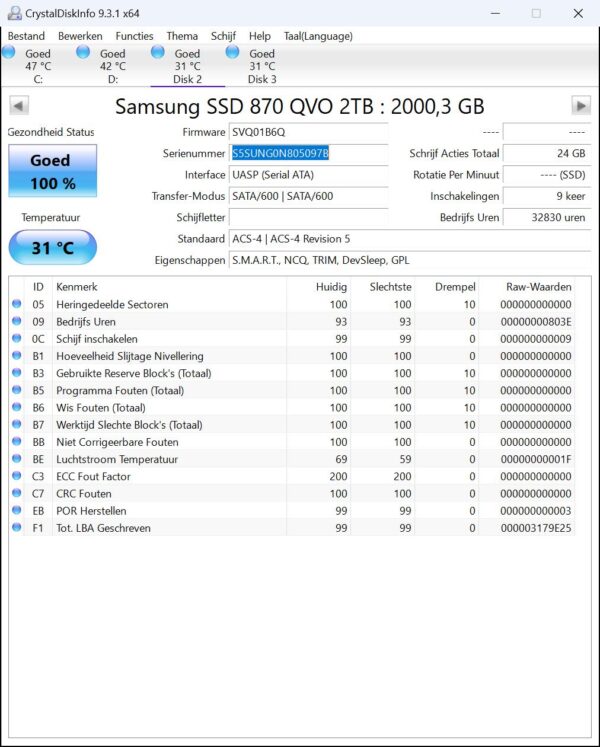This screenshot has height=747, width=600.
Task: Click the status dot for Bedrijfs Uren row
Action: pyautogui.click(x=17, y=321)
